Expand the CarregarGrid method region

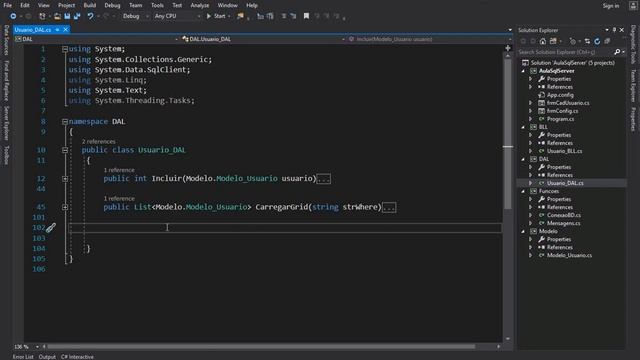click(x=65, y=207)
